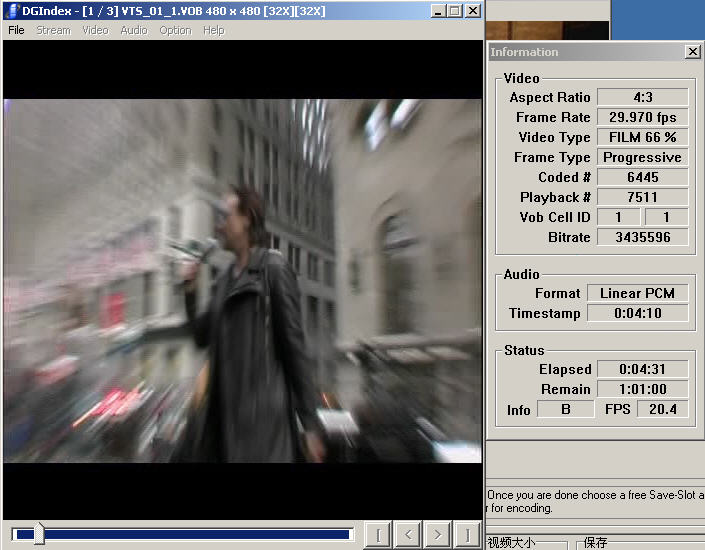705x550 pixels.
Task: Open the Option menu
Action: pos(175,30)
